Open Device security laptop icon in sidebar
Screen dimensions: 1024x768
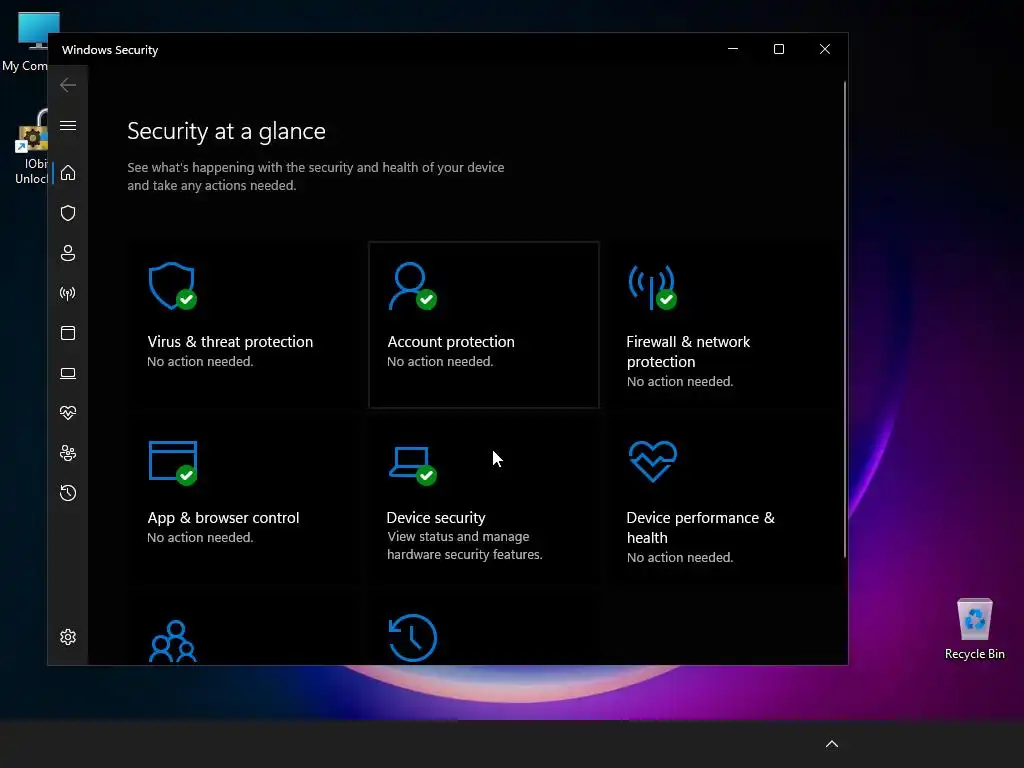coord(68,373)
